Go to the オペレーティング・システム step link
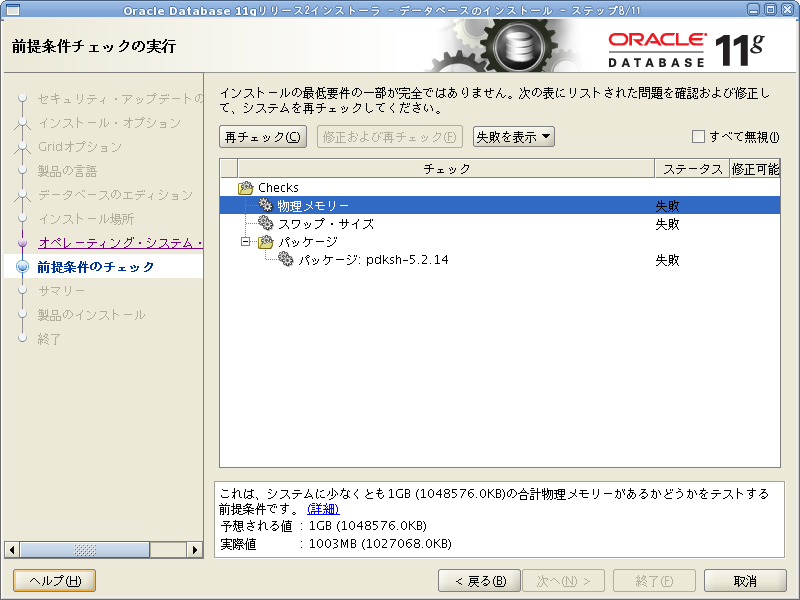The width and height of the screenshot is (800, 600). pos(120,242)
